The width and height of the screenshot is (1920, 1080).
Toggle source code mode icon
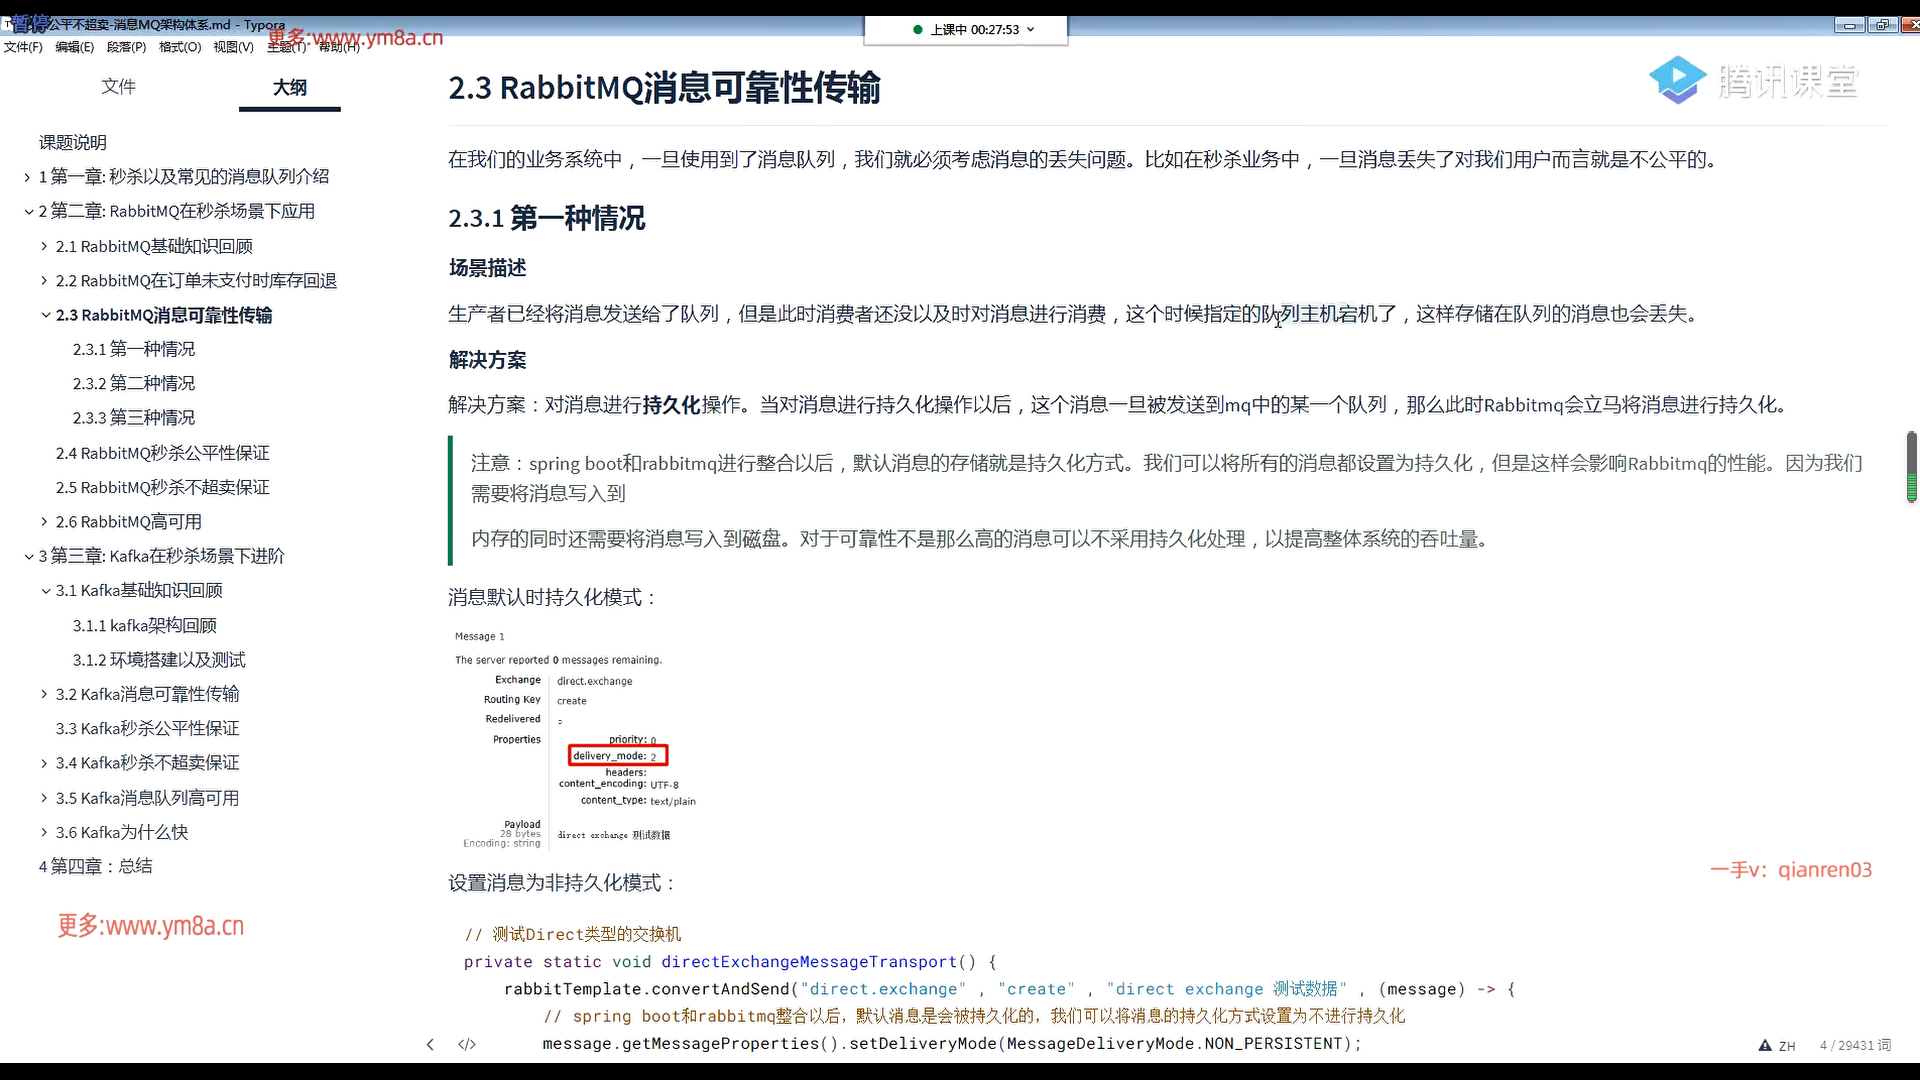[467, 1045]
